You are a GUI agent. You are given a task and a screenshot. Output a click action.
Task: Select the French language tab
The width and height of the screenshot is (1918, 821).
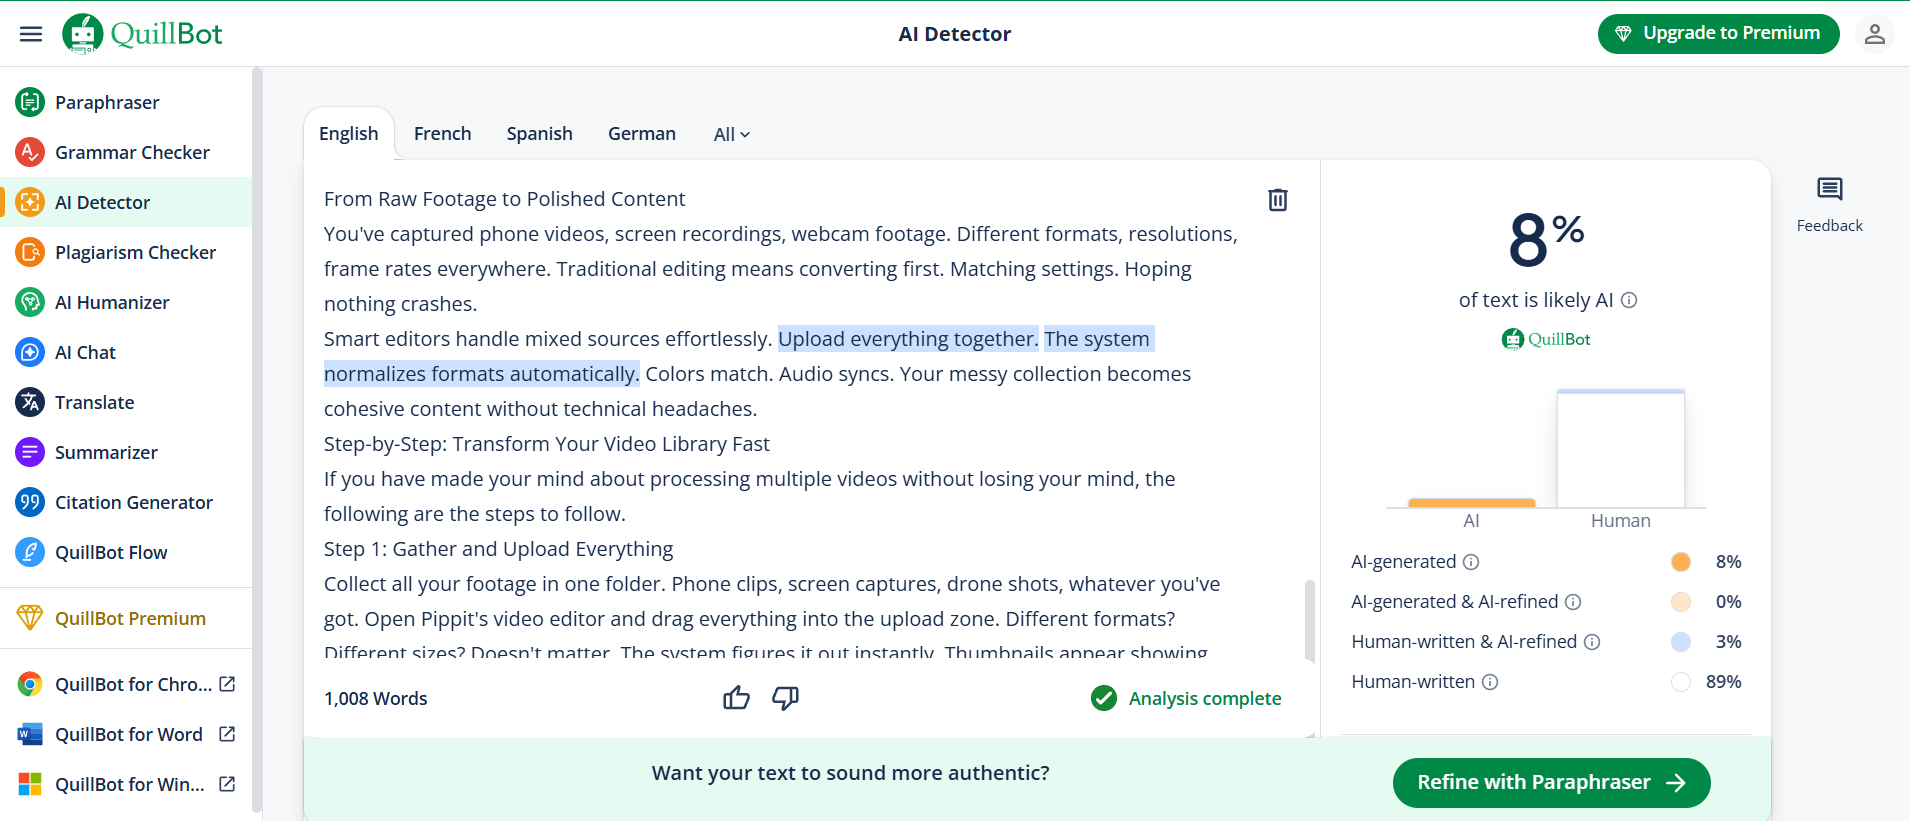click(x=442, y=134)
